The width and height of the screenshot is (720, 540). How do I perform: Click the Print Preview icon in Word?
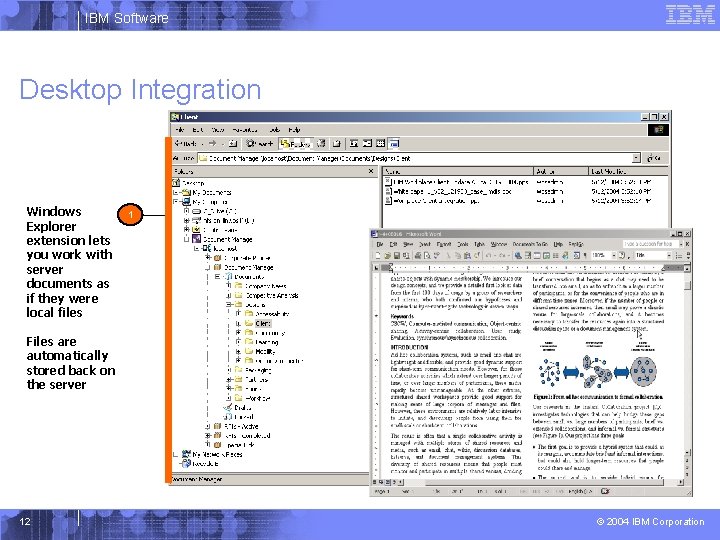click(x=427, y=255)
